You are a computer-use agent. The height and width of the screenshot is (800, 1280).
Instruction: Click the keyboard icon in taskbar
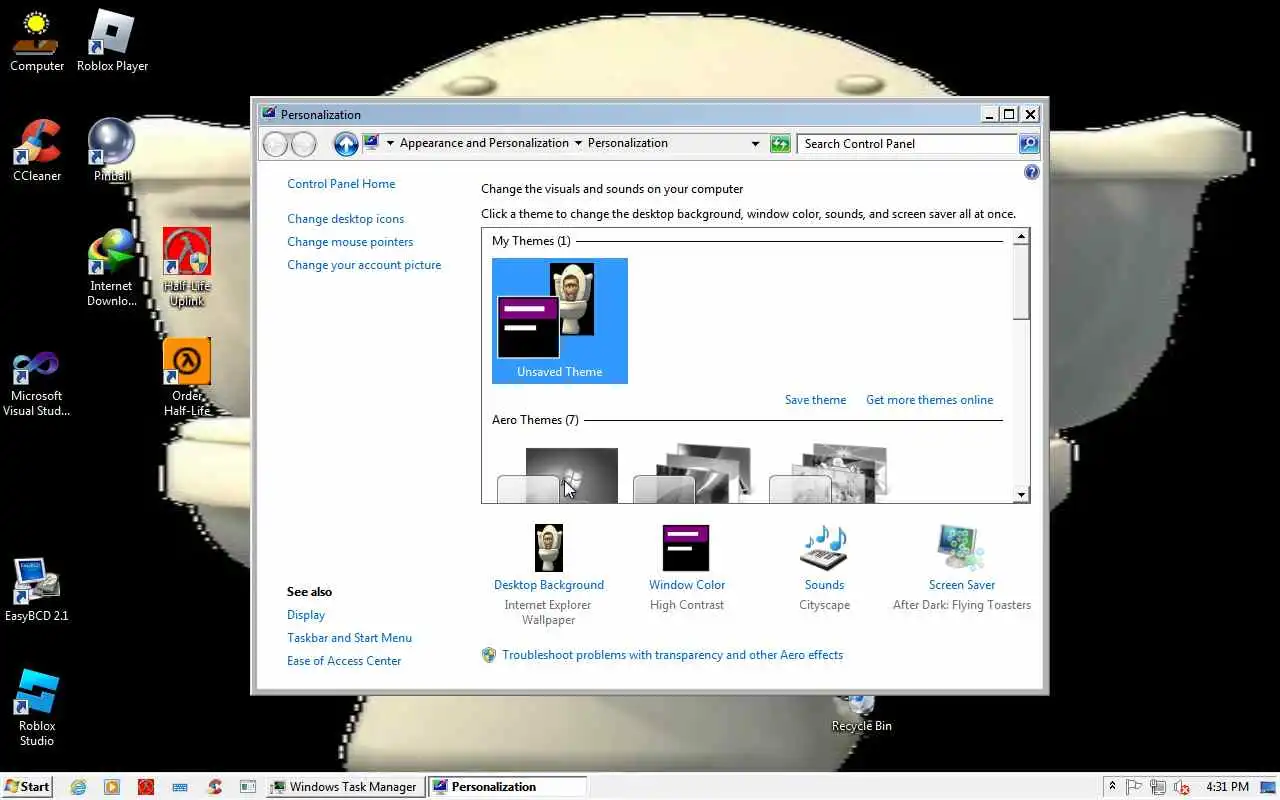pos(180,787)
